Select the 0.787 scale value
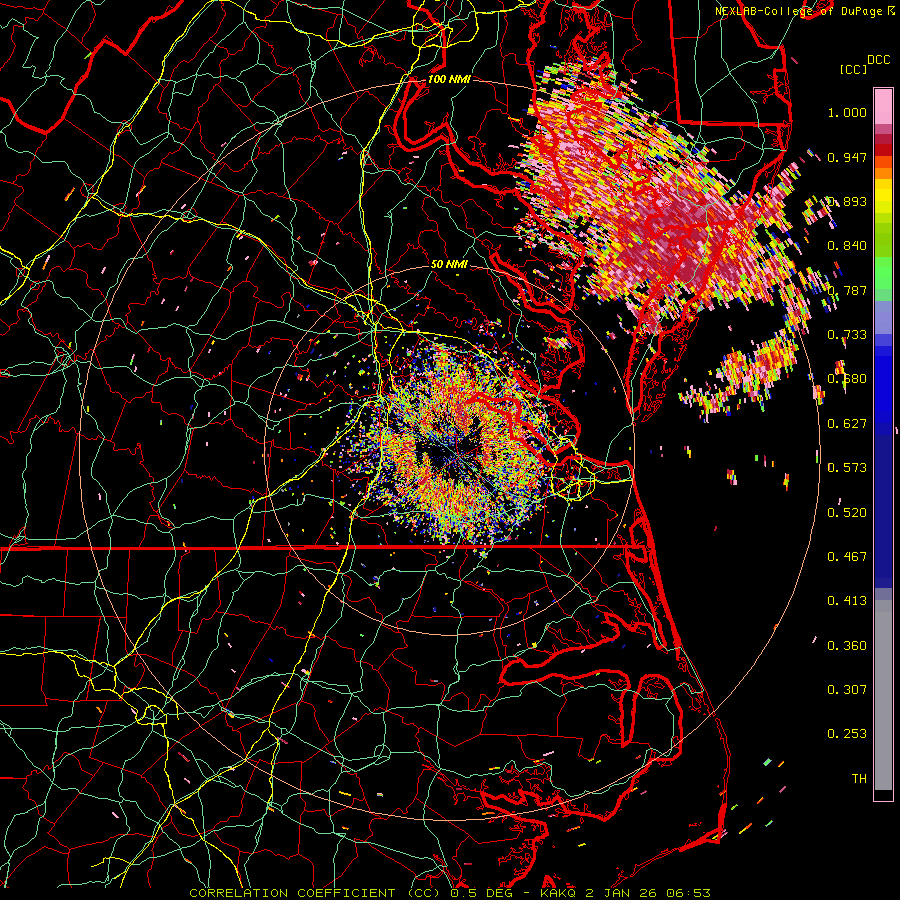Image resolution: width=900 pixels, height=900 pixels. (x=847, y=290)
